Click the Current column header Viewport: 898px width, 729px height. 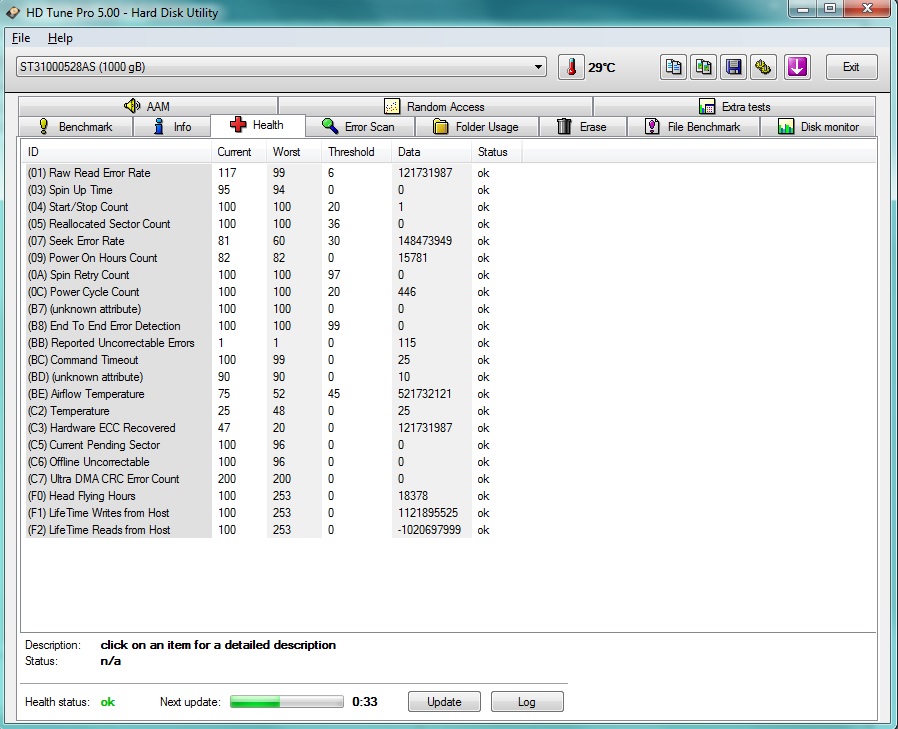(x=239, y=152)
